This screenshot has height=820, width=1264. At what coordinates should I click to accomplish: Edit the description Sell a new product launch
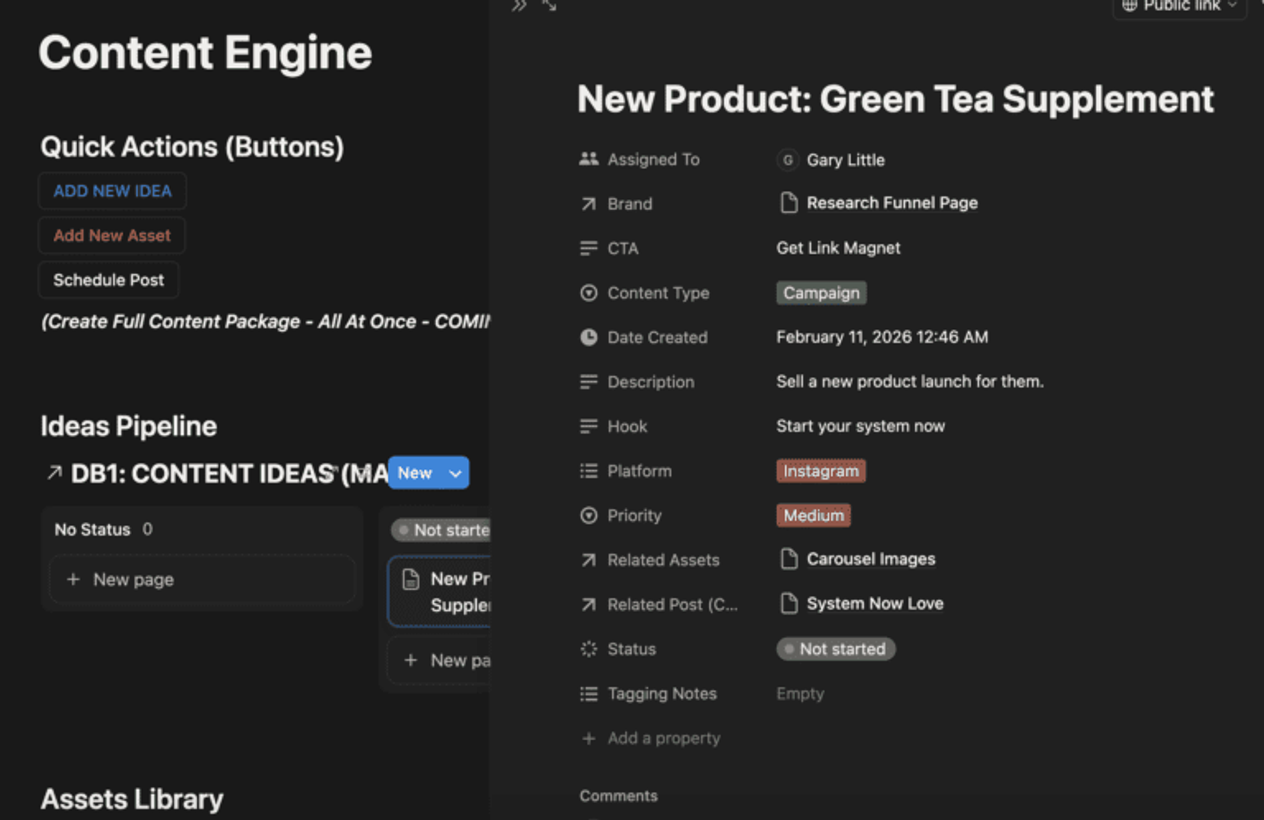pos(909,382)
